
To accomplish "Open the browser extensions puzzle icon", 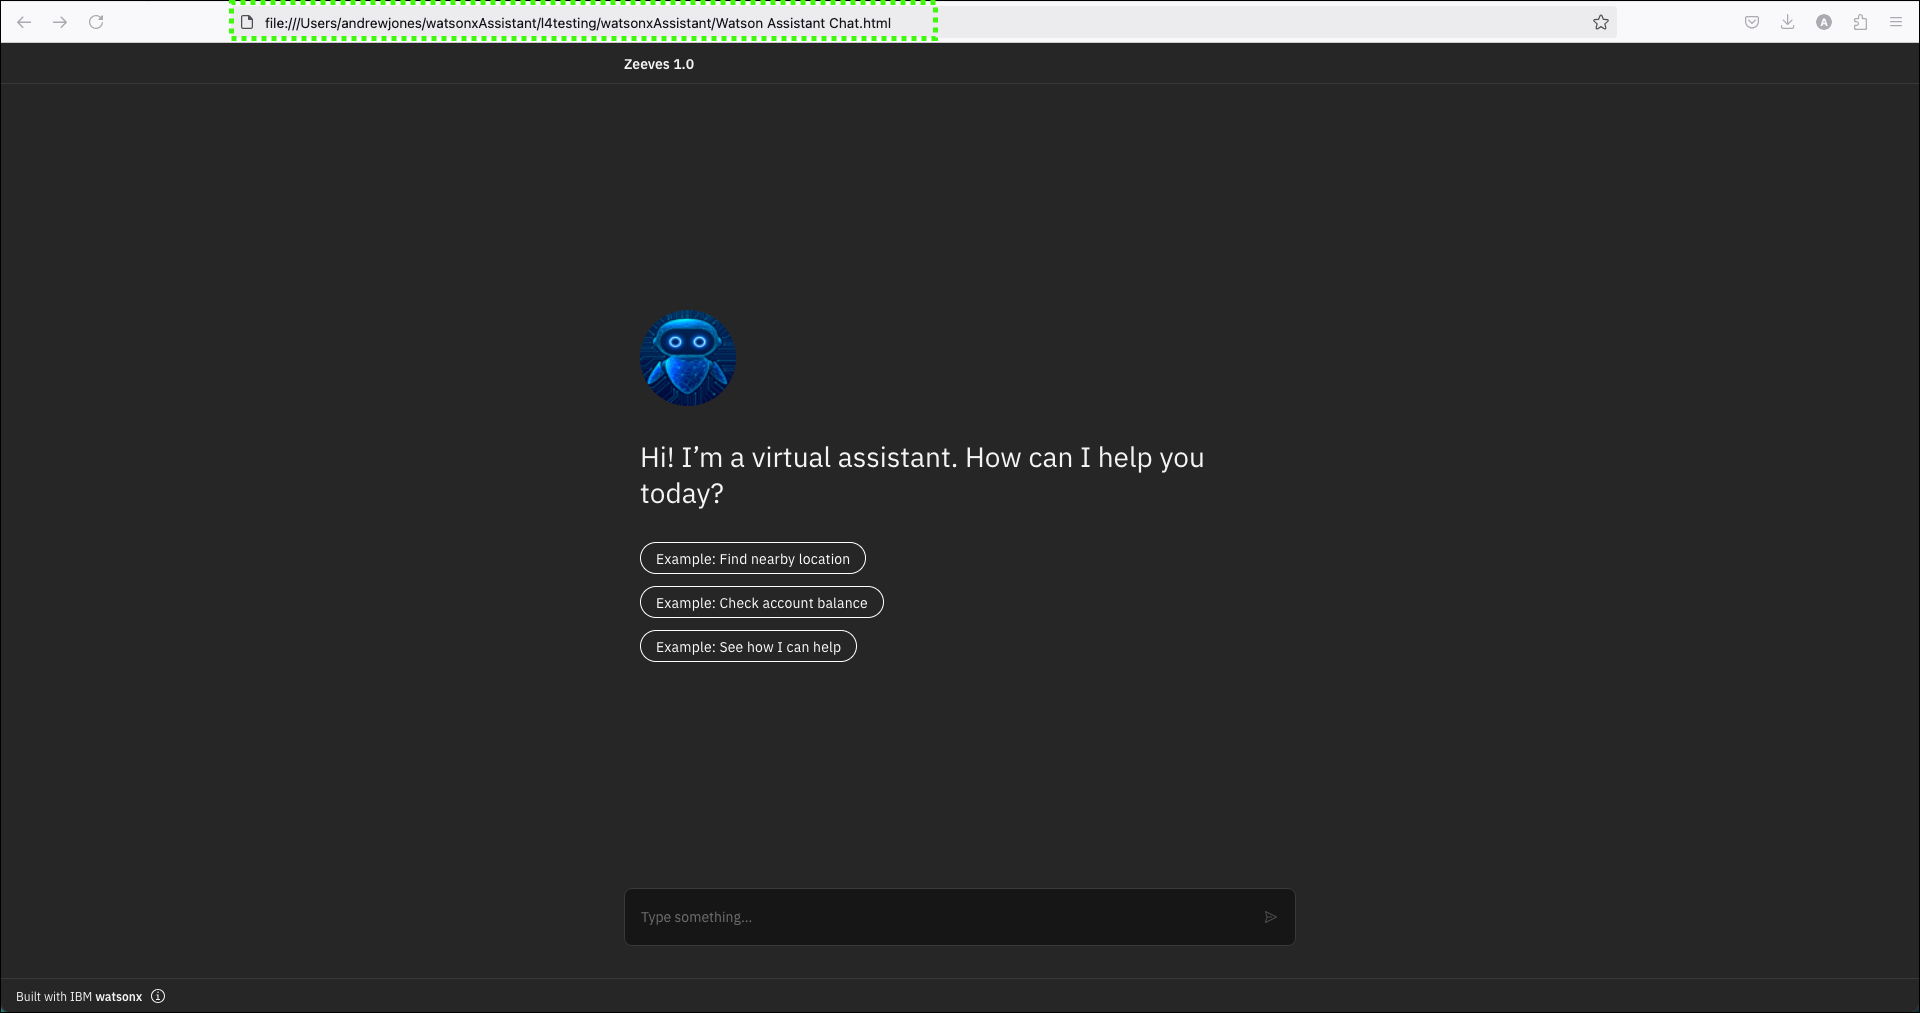I will pyautogui.click(x=1860, y=22).
